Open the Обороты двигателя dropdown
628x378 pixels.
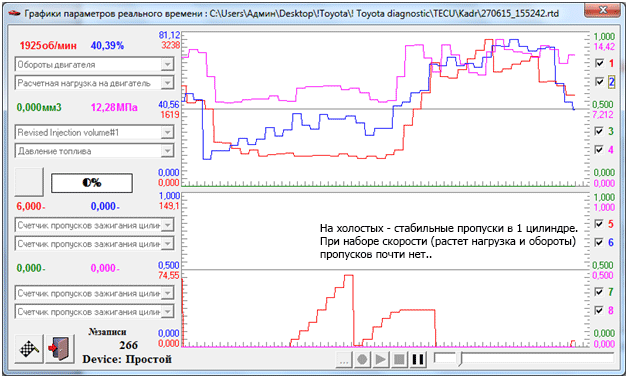click(x=95, y=64)
